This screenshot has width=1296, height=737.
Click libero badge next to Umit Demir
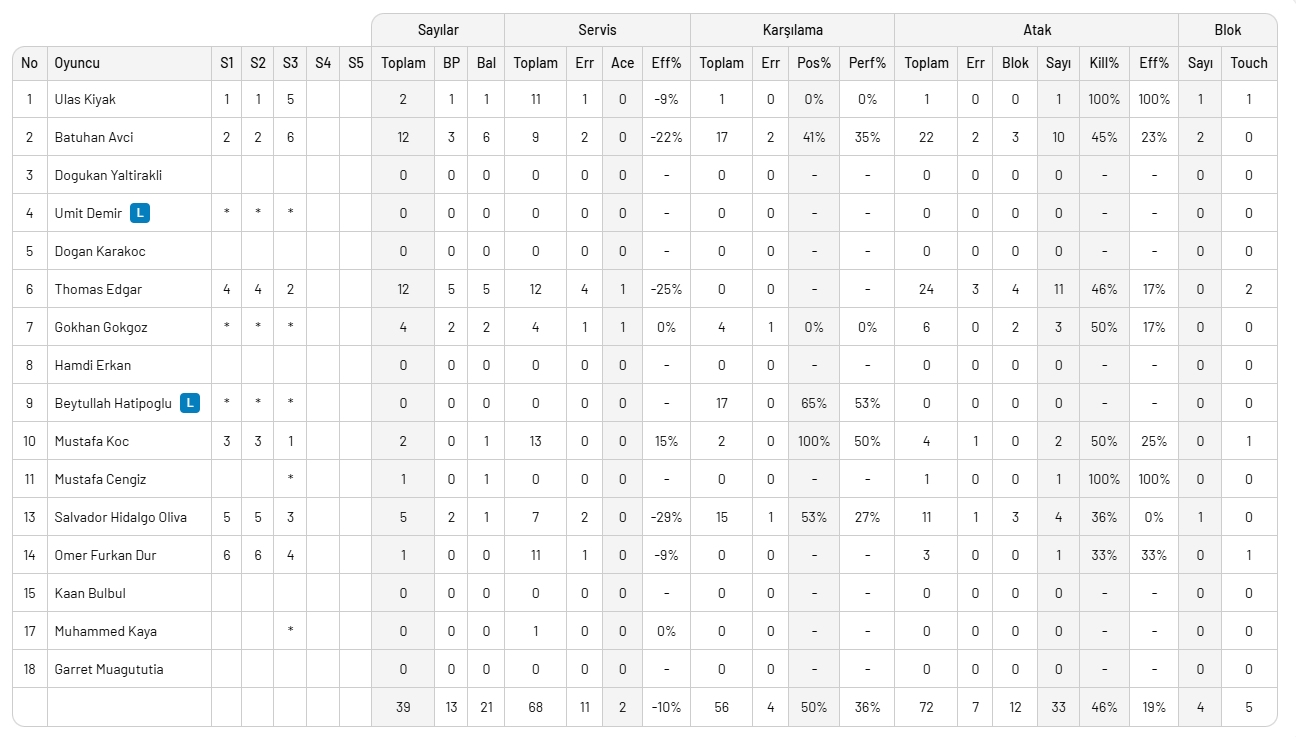[x=141, y=213]
